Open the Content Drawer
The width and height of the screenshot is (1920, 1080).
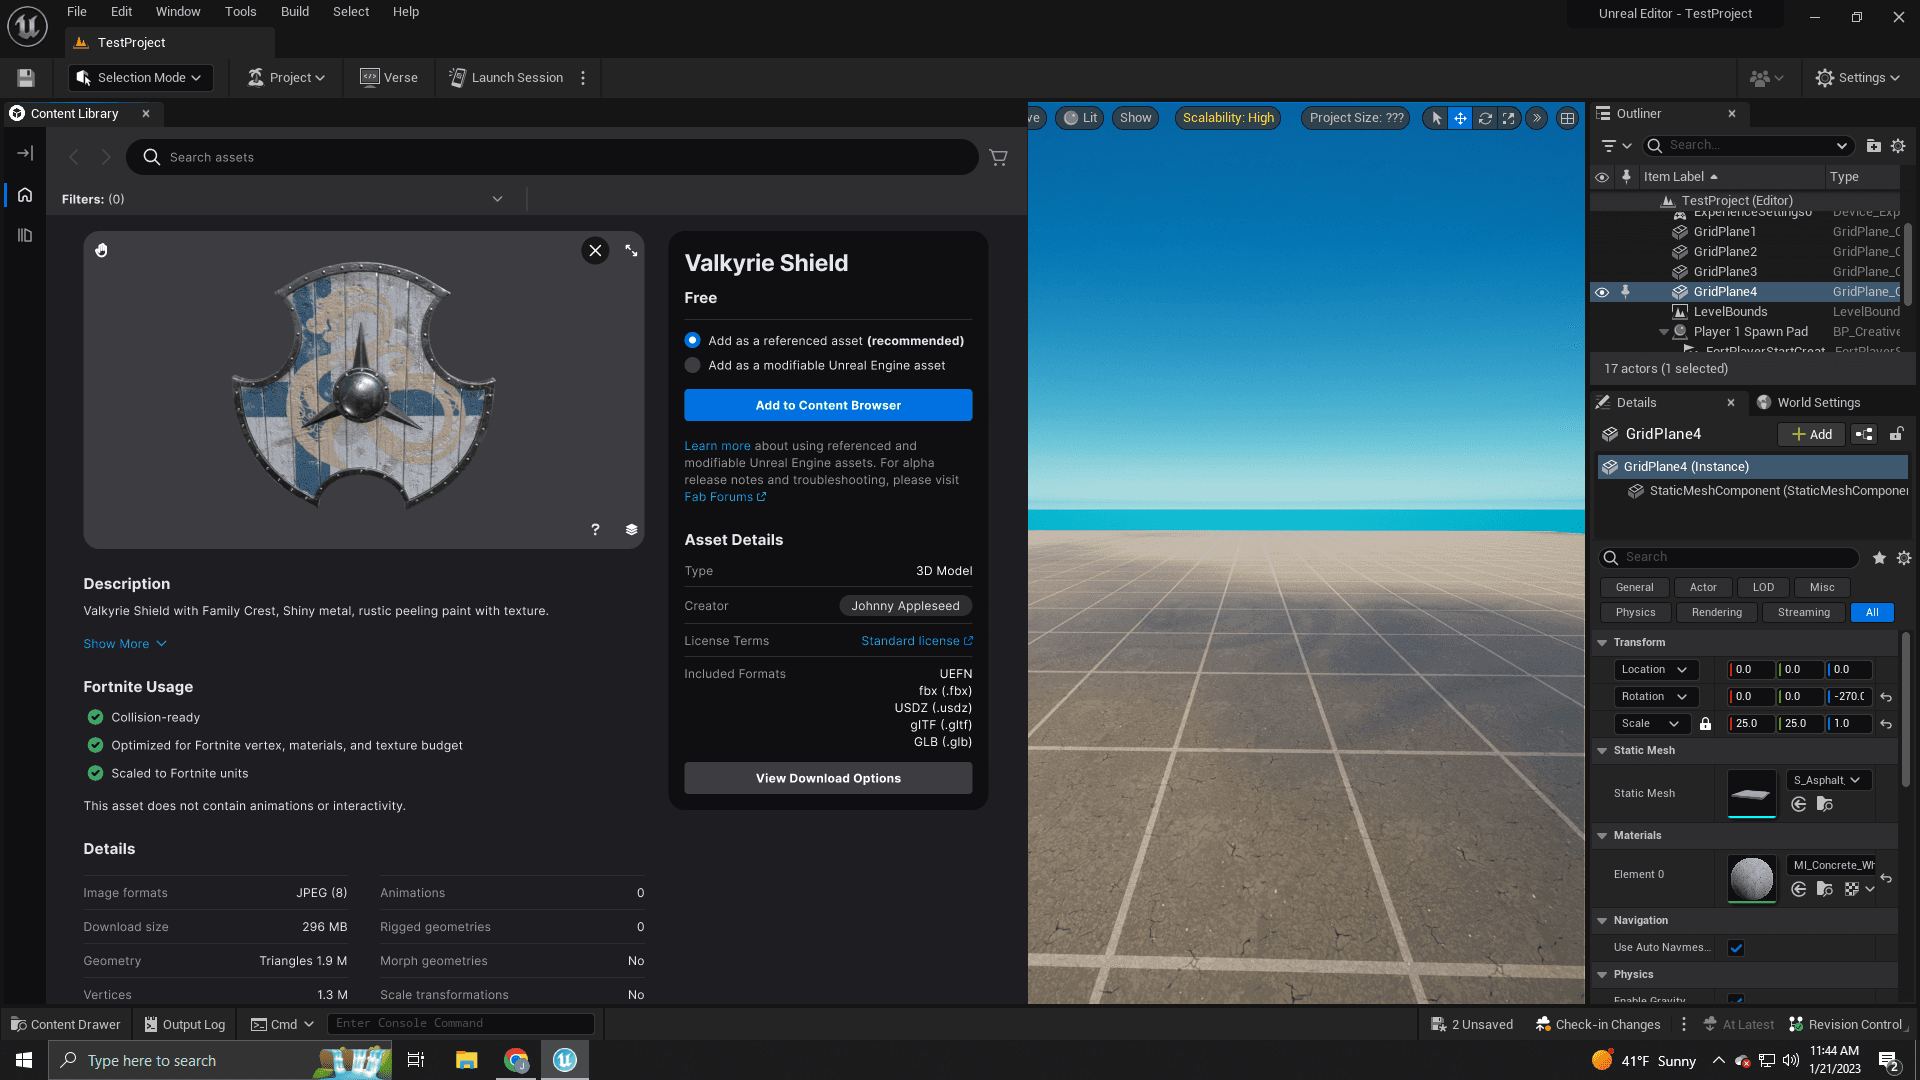[x=66, y=1024]
